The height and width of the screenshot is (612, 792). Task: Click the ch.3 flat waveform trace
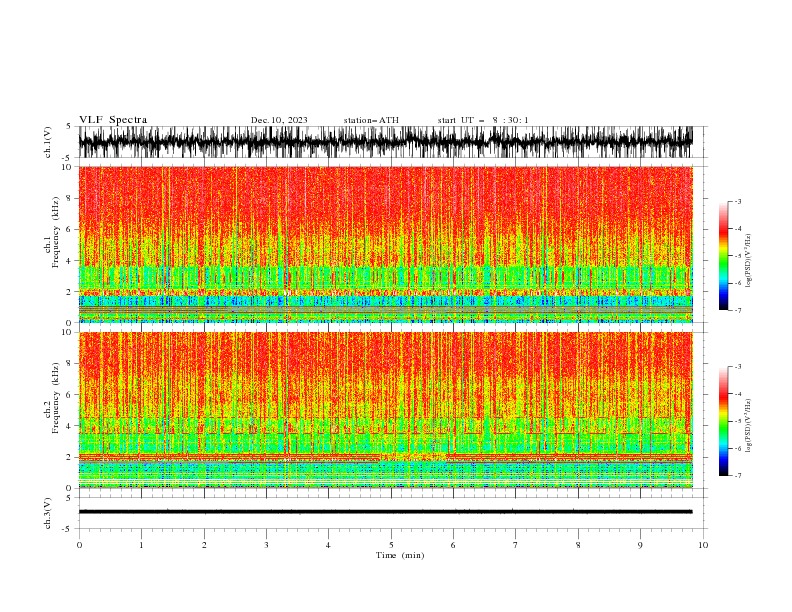386,512
